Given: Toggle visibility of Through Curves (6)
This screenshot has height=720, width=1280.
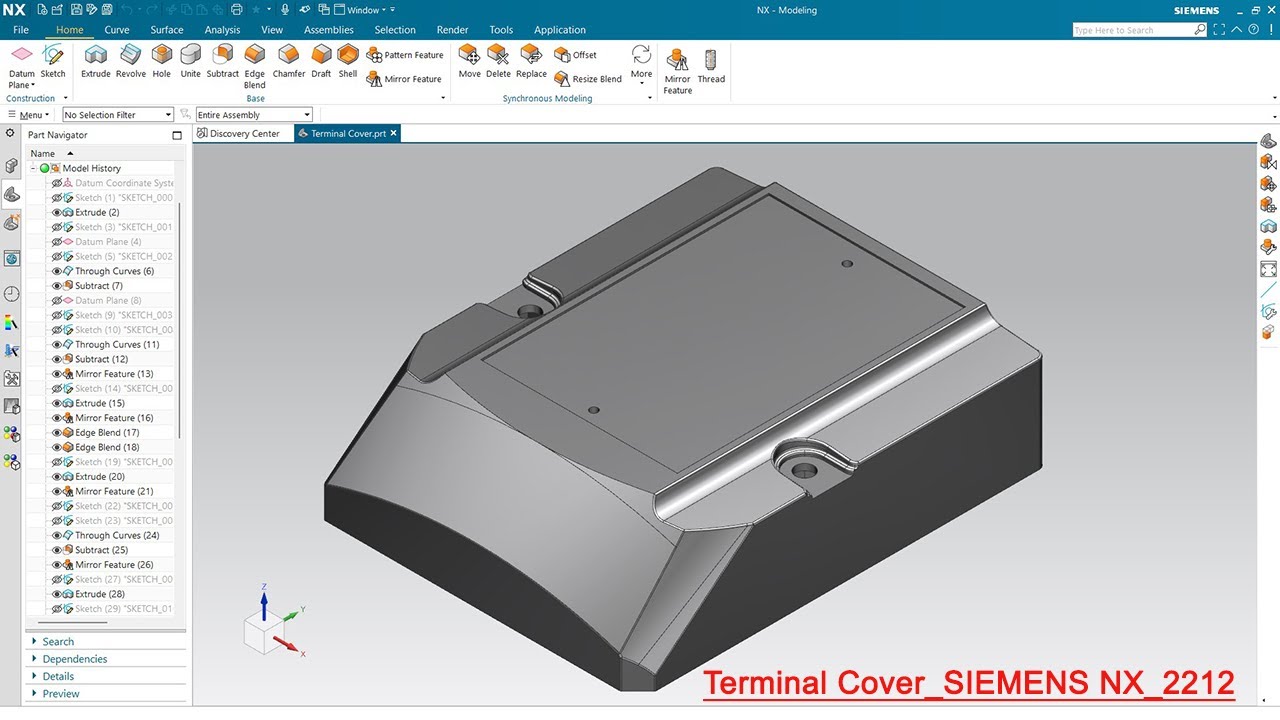Looking at the screenshot, I should pyautogui.click(x=57, y=271).
